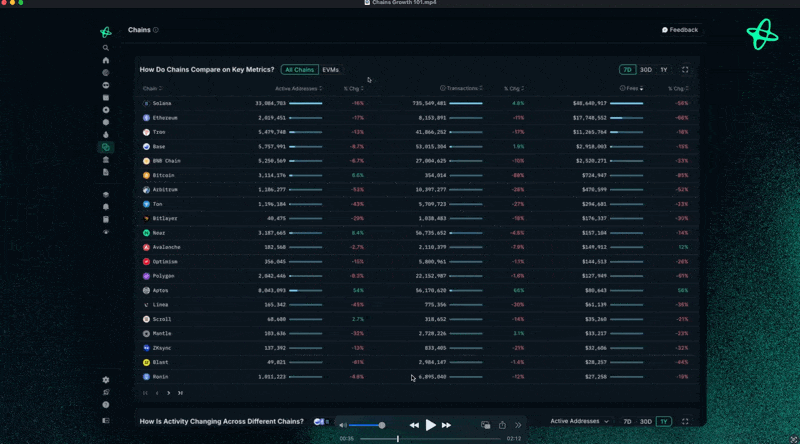This screenshot has width=800, height=444.
Task: Sort by % Chg after Transactions
Action: point(514,89)
